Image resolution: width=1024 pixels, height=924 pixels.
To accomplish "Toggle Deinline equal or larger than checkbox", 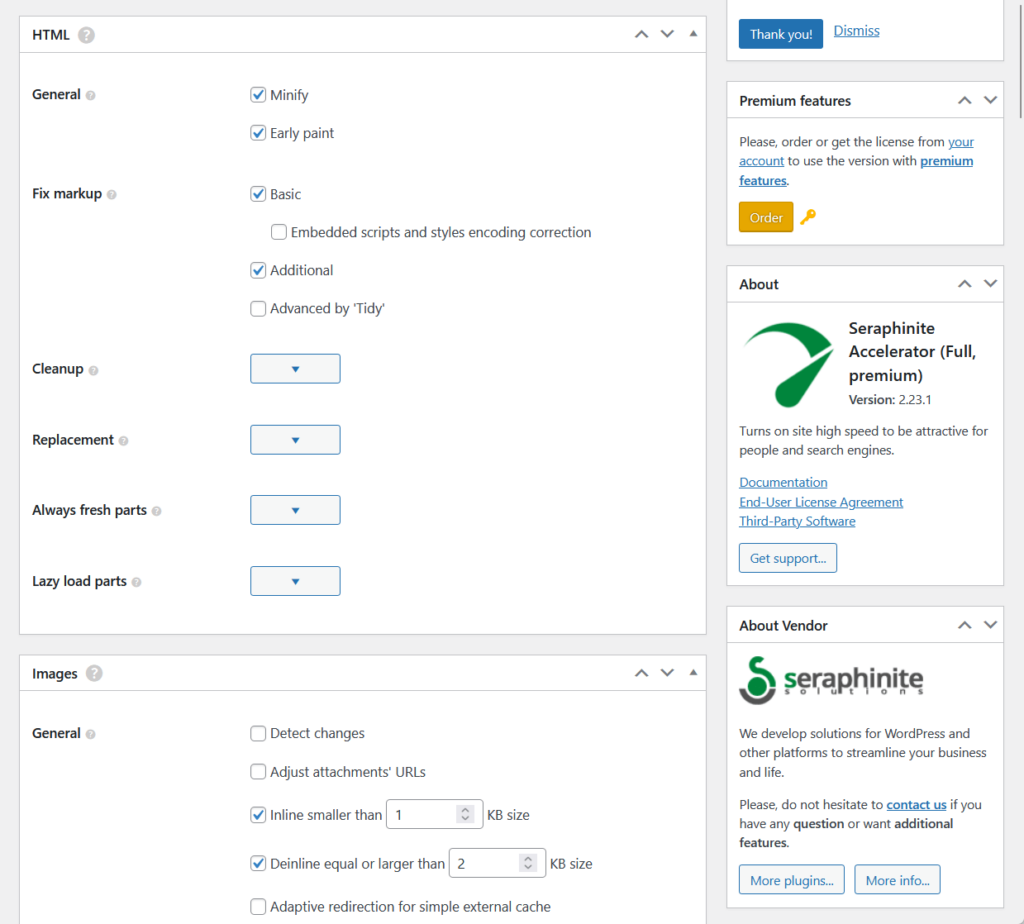I will (x=258, y=863).
